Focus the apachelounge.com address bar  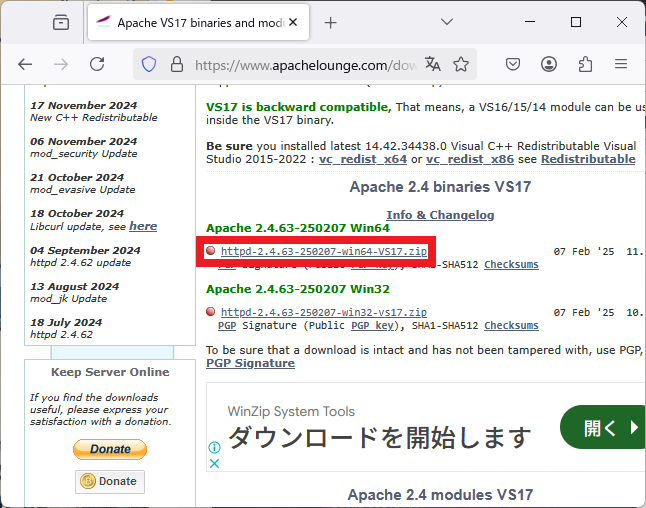[x=306, y=65]
